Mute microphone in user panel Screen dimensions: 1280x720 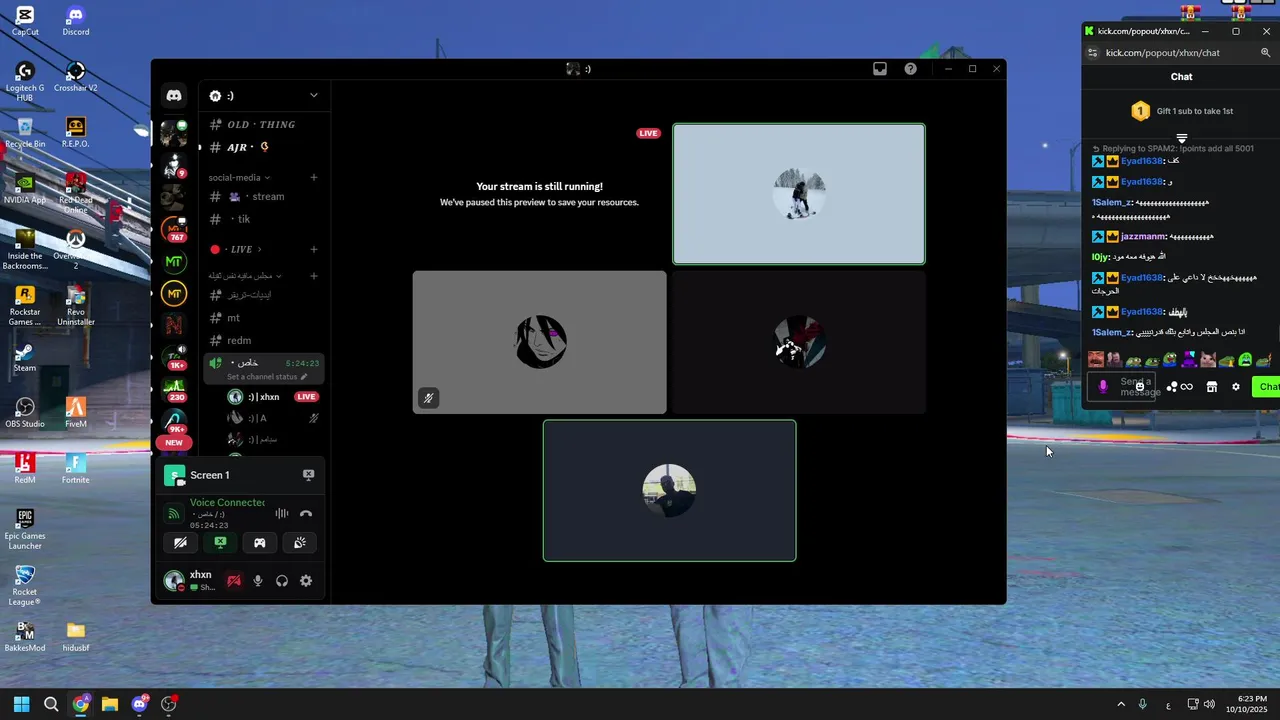[x=258, y=581]
